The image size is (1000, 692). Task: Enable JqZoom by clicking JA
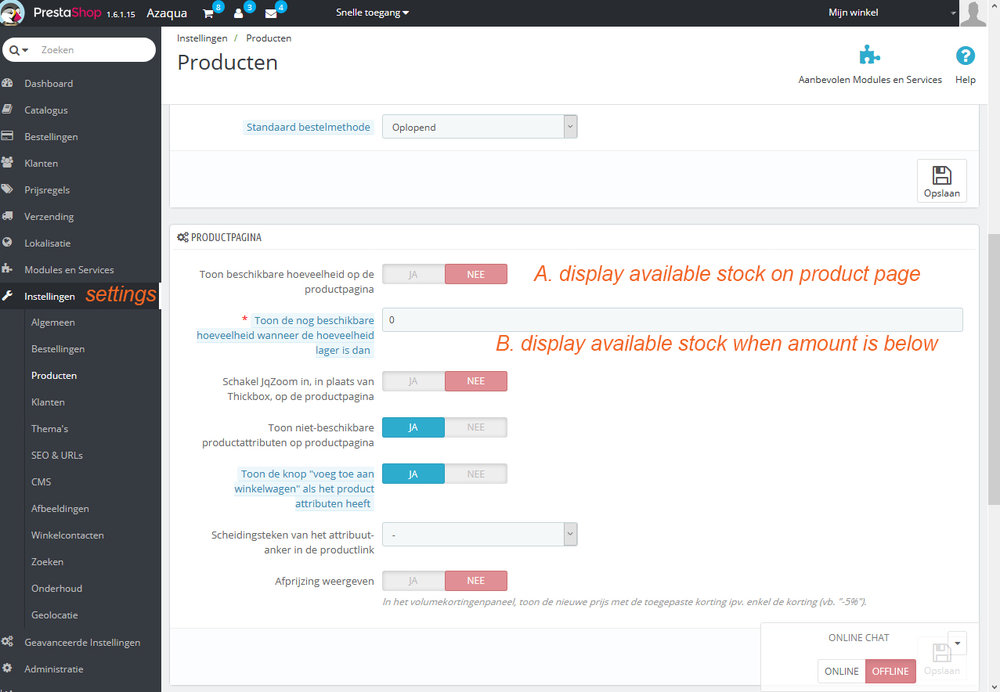tap(413, 381)
